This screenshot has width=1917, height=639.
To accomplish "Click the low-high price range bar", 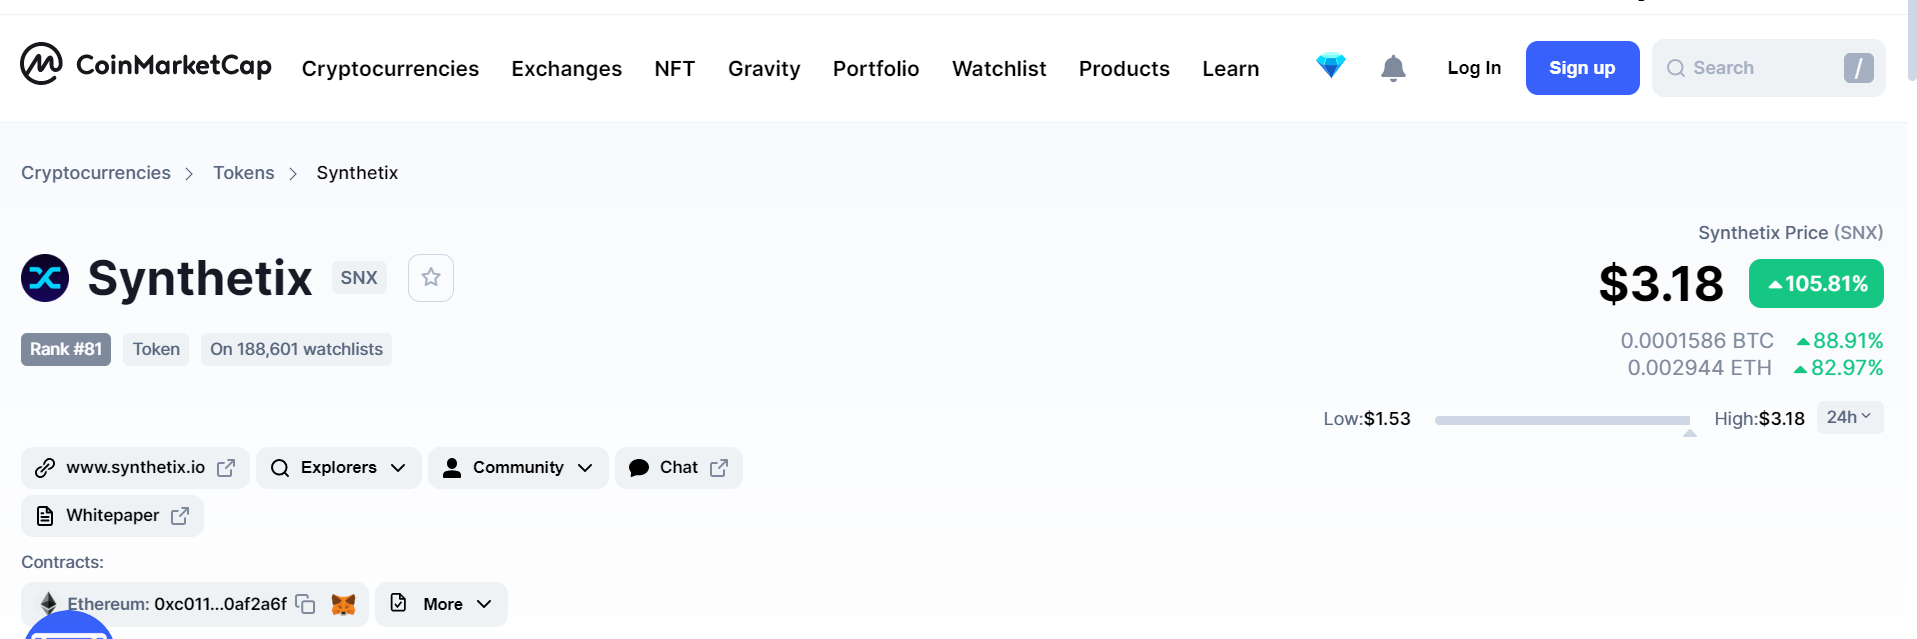I will (x=1561, y=421).
